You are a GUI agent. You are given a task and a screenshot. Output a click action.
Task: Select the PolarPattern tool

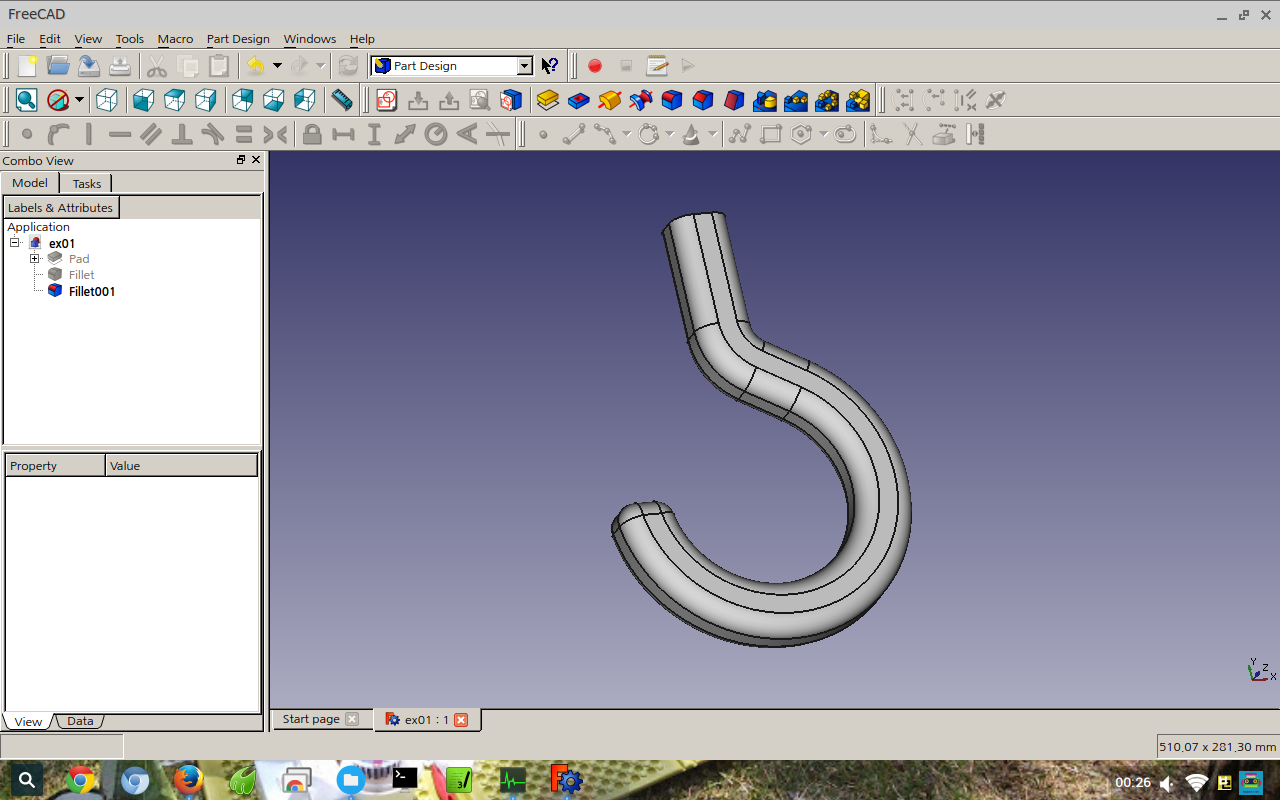[x=827, y=100]
